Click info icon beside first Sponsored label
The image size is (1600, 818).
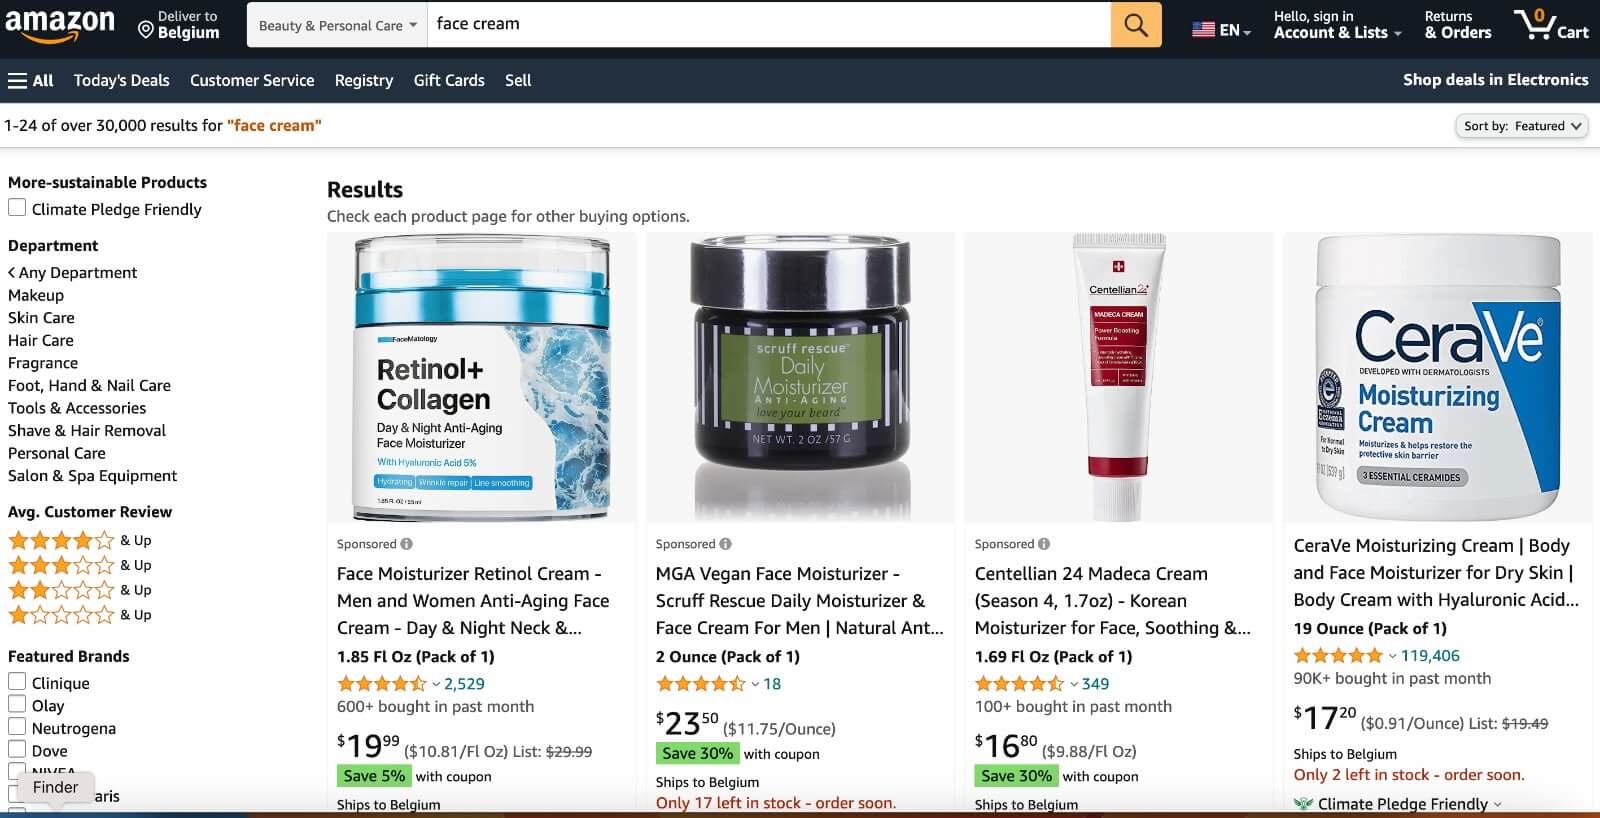[407, 544]
